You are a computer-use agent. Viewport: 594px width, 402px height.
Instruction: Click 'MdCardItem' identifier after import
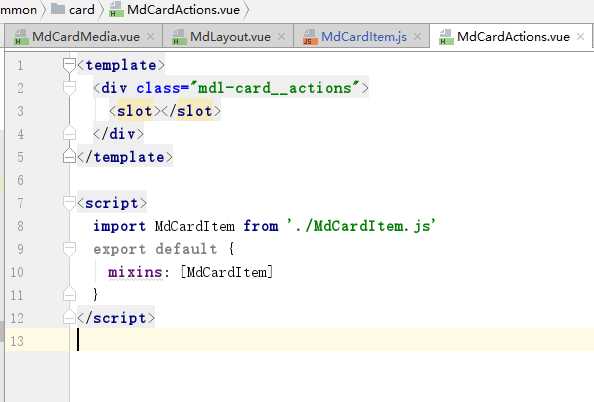[x=195, y=226]
